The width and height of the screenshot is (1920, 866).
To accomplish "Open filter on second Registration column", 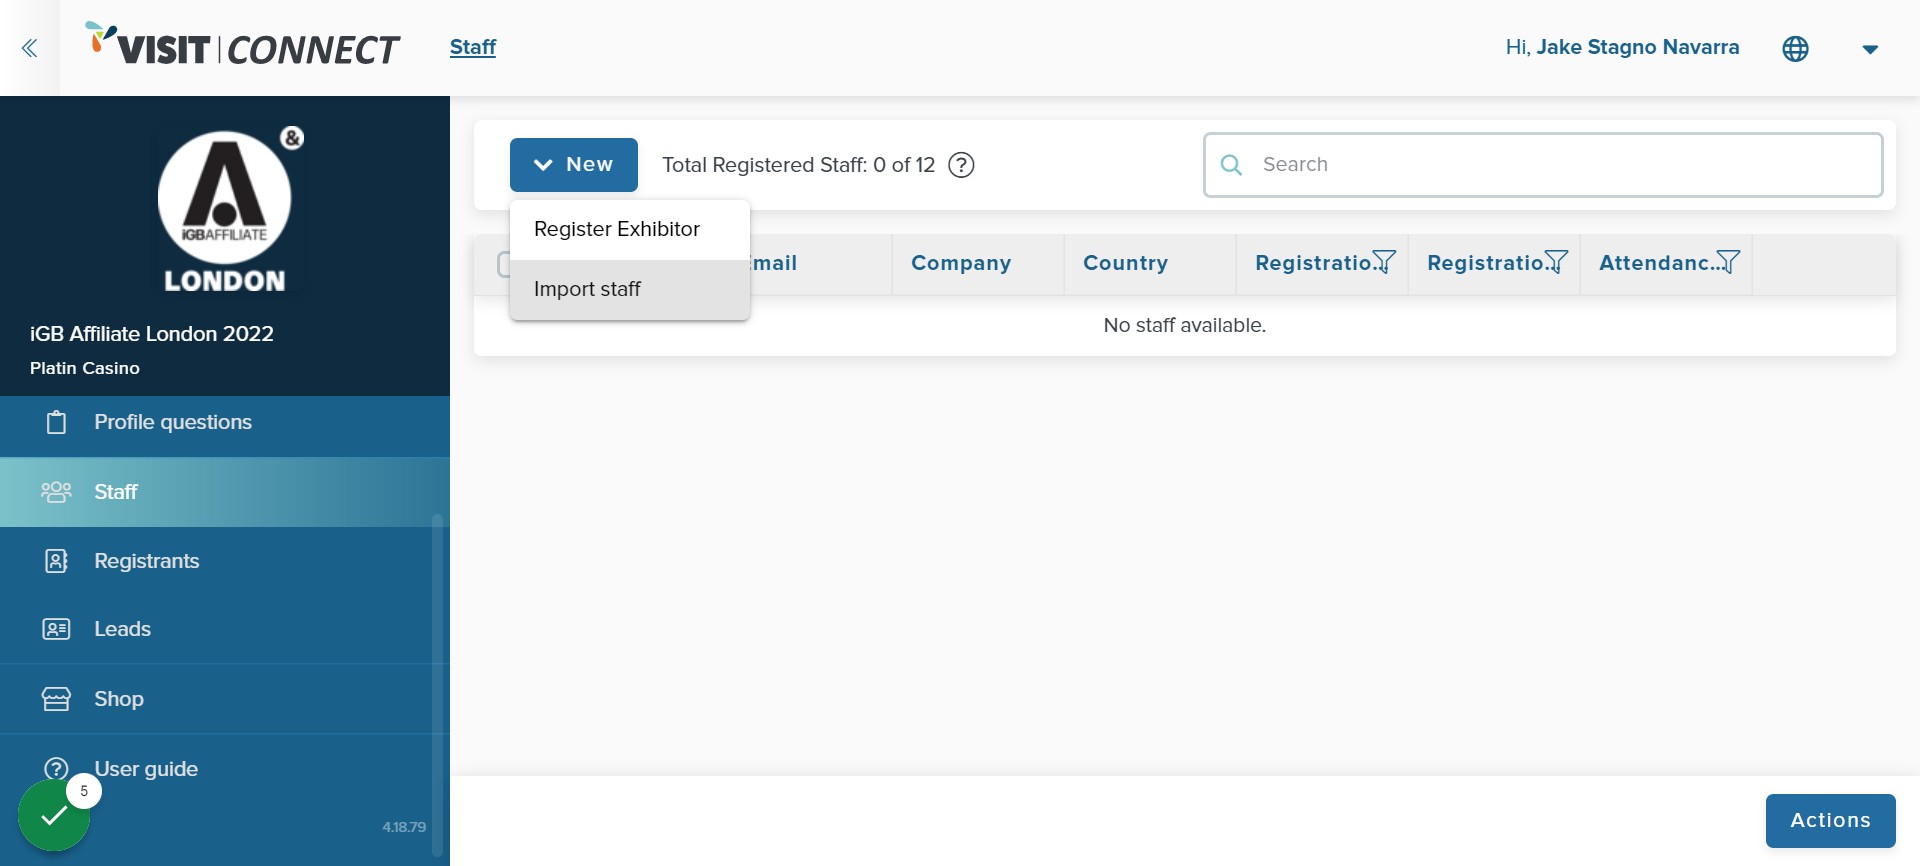I will 1556,262.
